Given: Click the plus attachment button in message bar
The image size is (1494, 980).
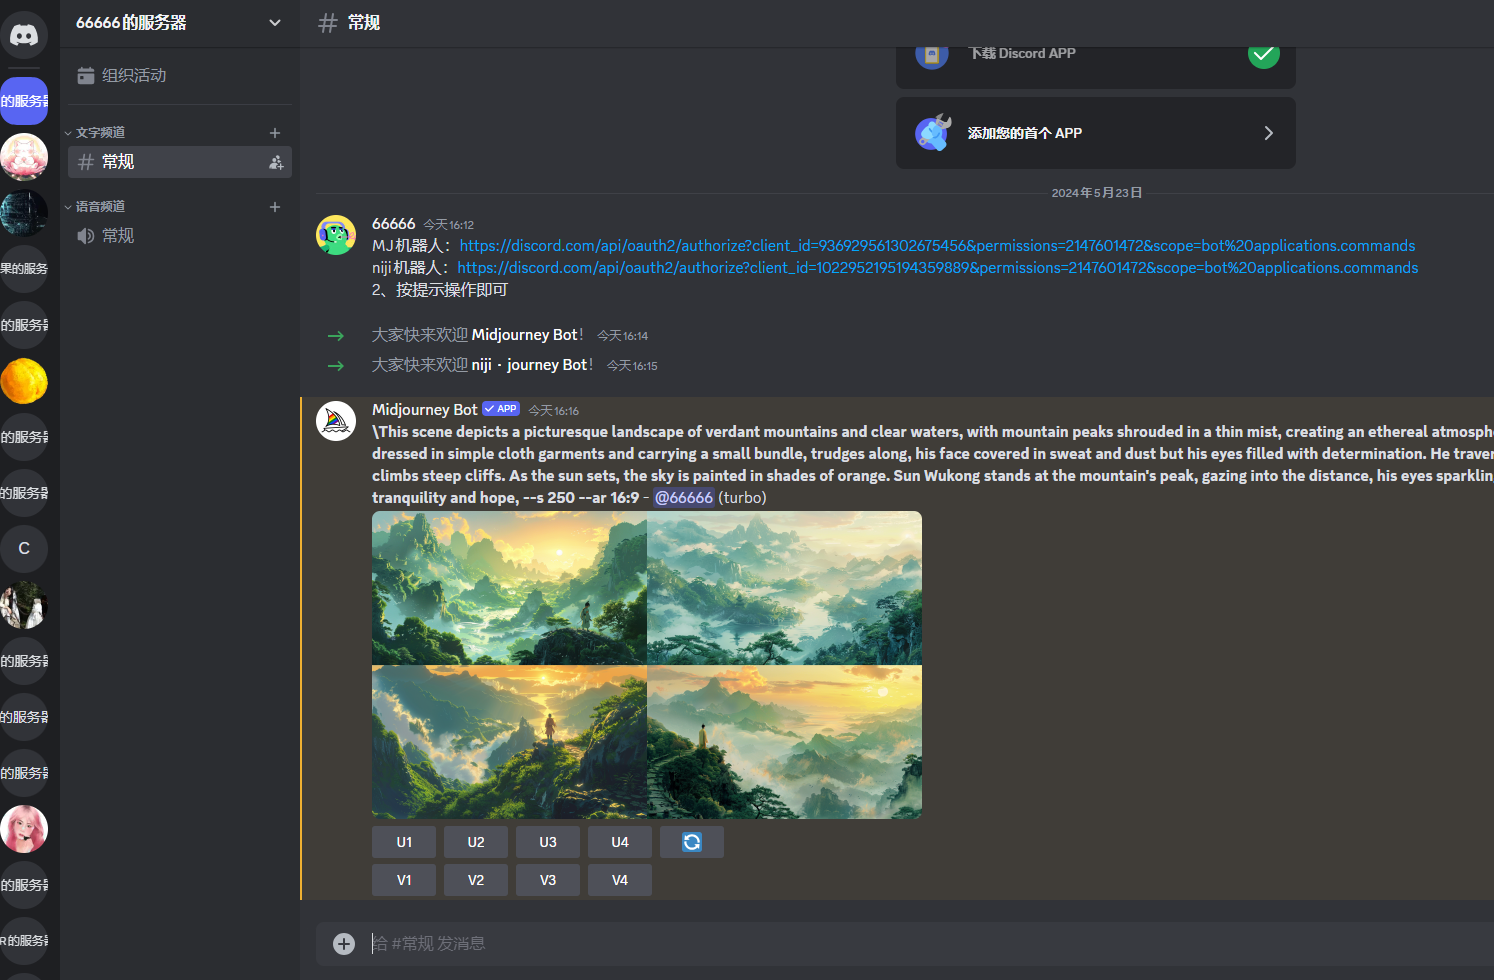Looking at the screenshot, I should tap(344, 944).
